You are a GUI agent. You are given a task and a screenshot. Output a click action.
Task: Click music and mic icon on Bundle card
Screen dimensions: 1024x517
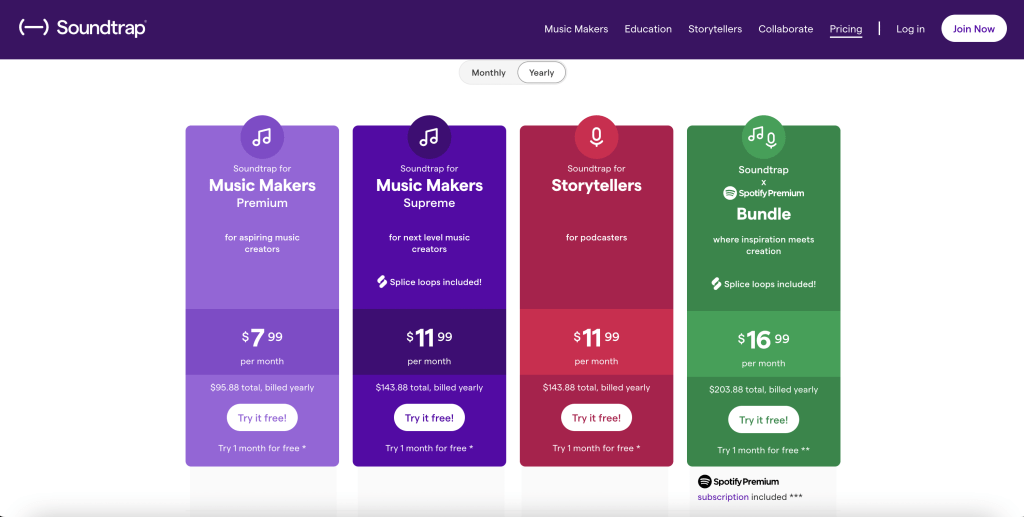point(763,137)
